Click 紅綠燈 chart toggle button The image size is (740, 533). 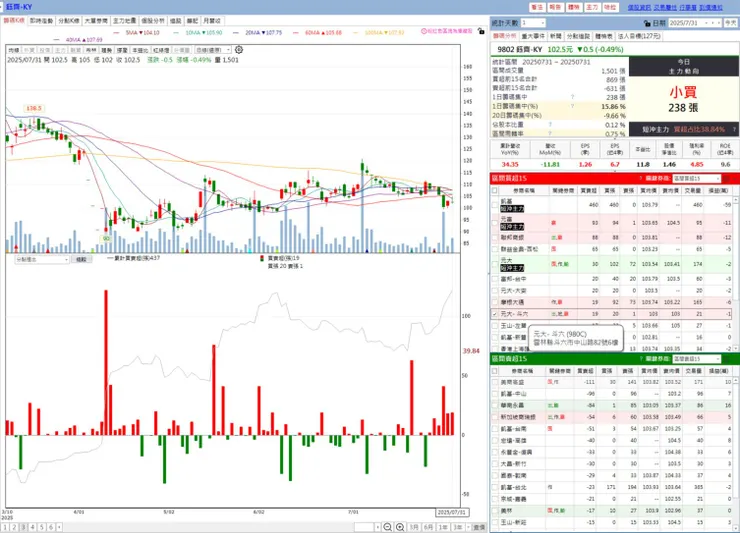160,50
